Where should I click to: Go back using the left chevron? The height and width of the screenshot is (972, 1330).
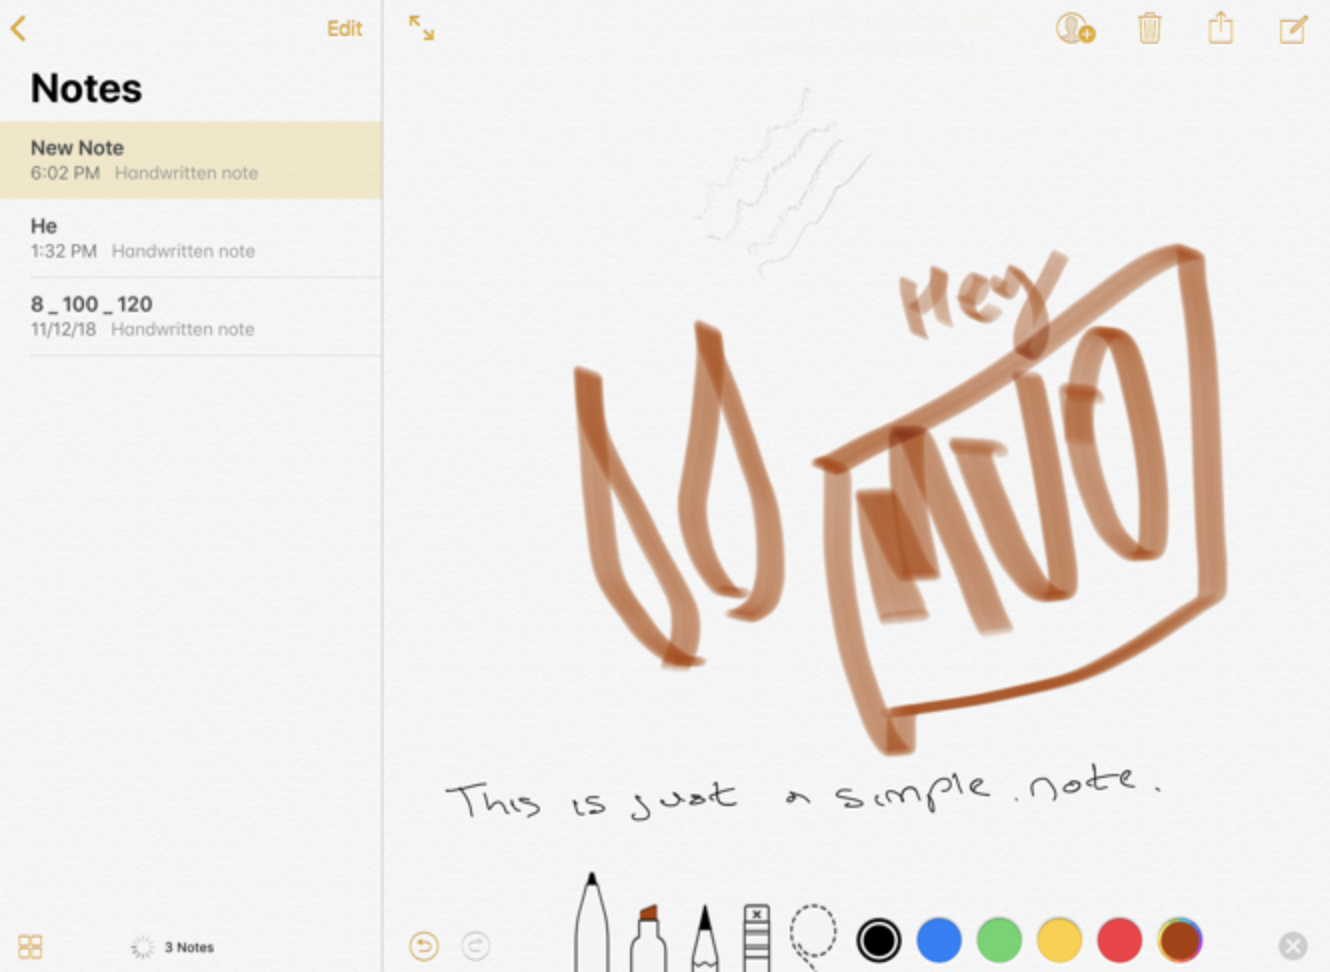click(x=18, y=28)
